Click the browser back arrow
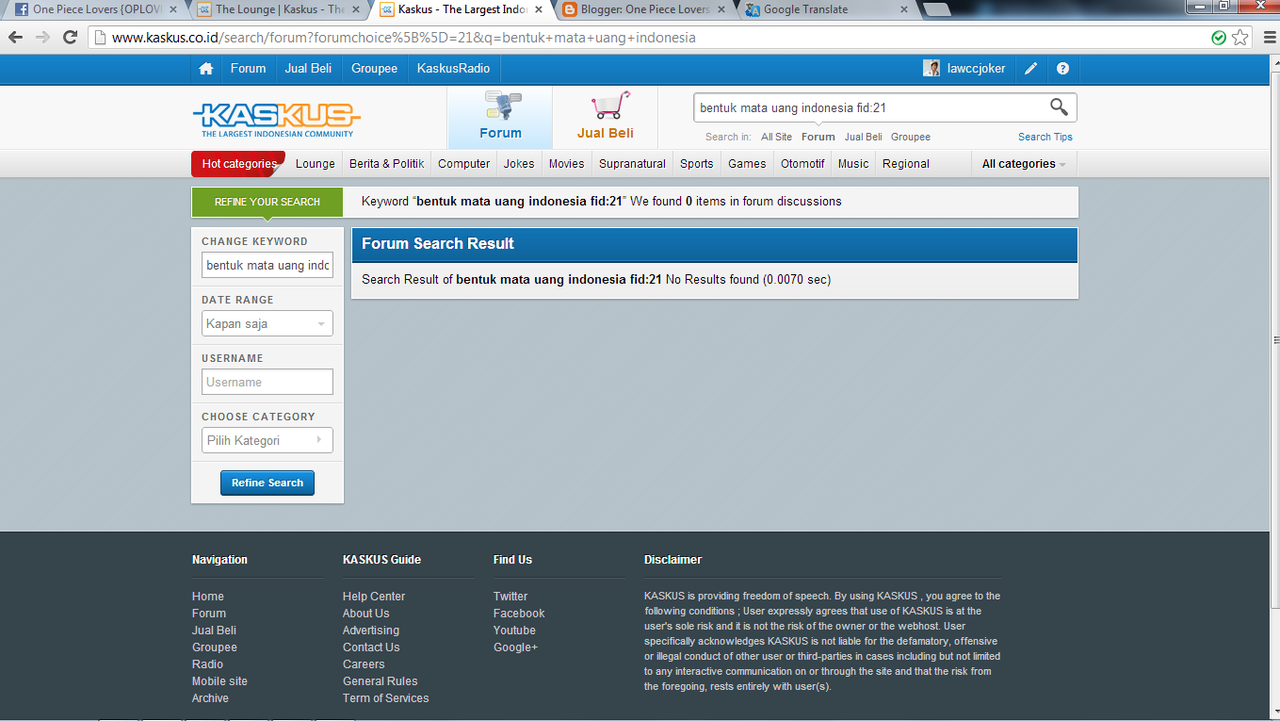This screenshot has width=1280, height=721. point(16,37)
